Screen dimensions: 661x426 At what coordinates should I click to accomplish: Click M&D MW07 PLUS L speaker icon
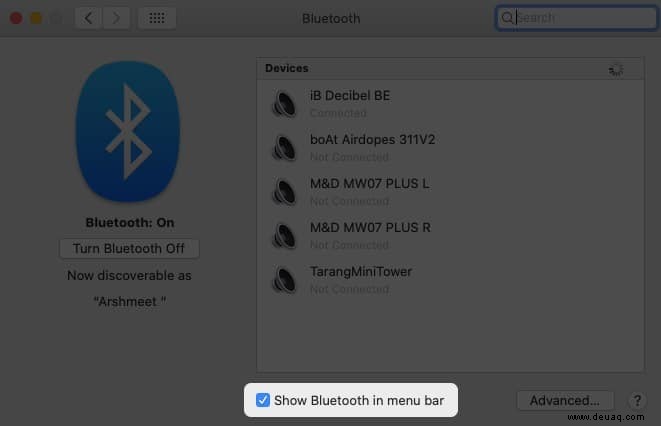tap(285, 192)
